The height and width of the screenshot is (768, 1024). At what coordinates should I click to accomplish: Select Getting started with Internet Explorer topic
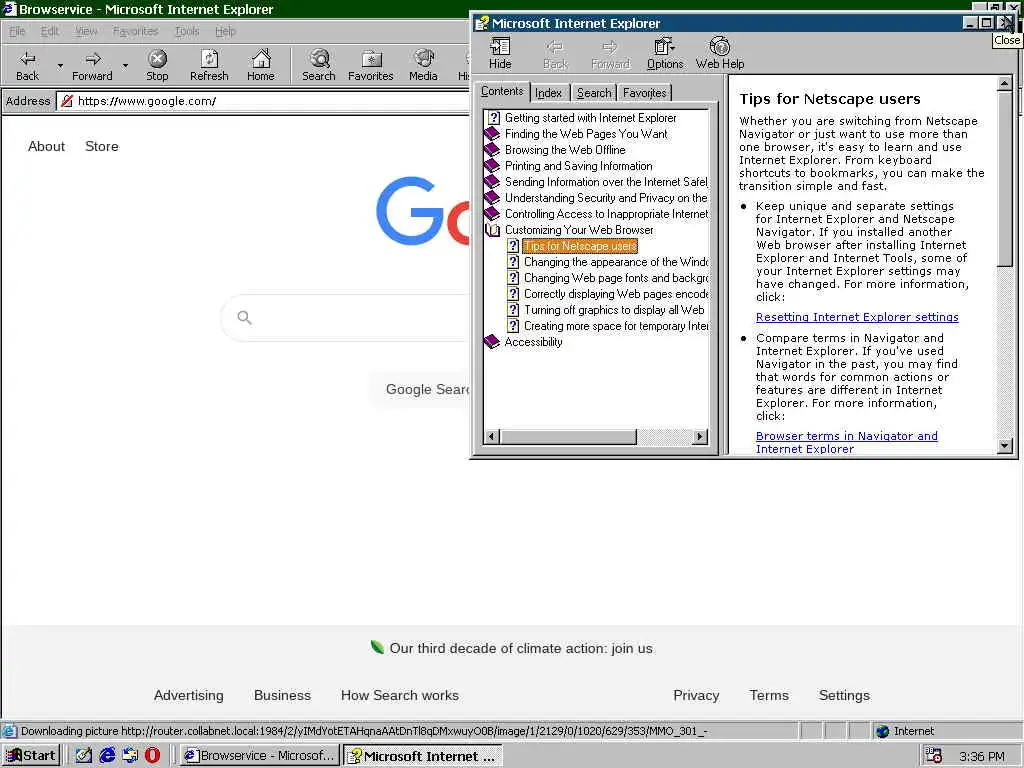coord(590,118)
